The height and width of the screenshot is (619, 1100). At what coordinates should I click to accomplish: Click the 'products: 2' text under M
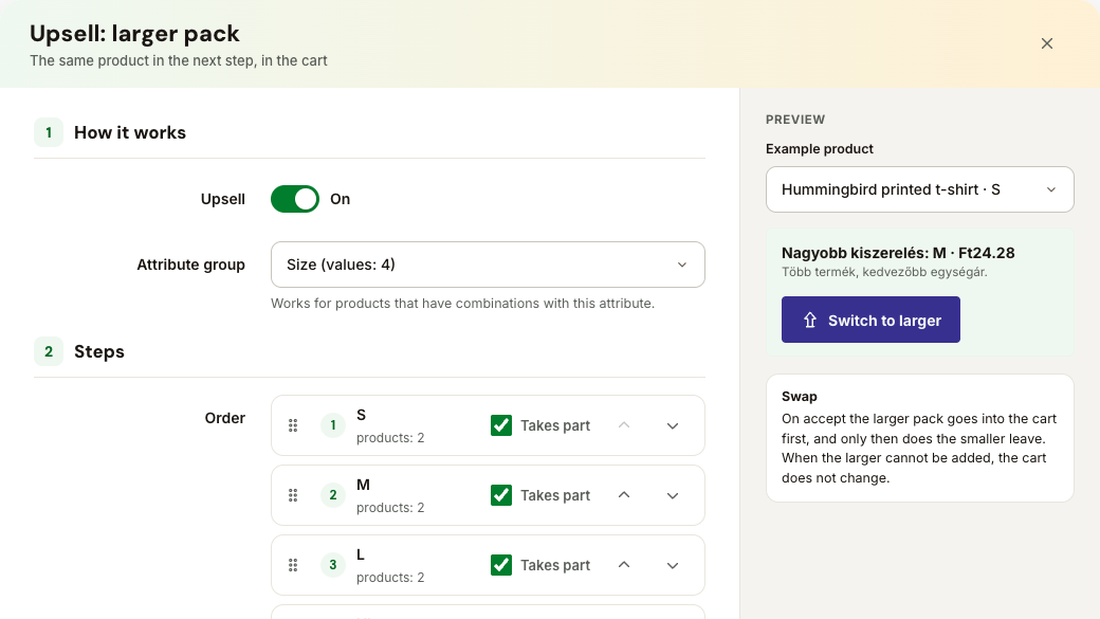390,507
